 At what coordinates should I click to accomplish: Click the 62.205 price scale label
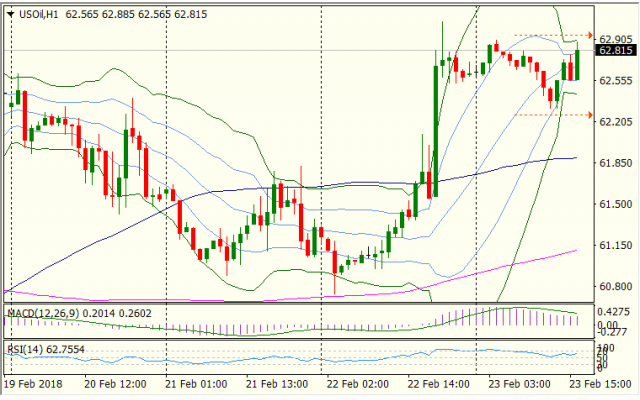[x=616, y=122]
